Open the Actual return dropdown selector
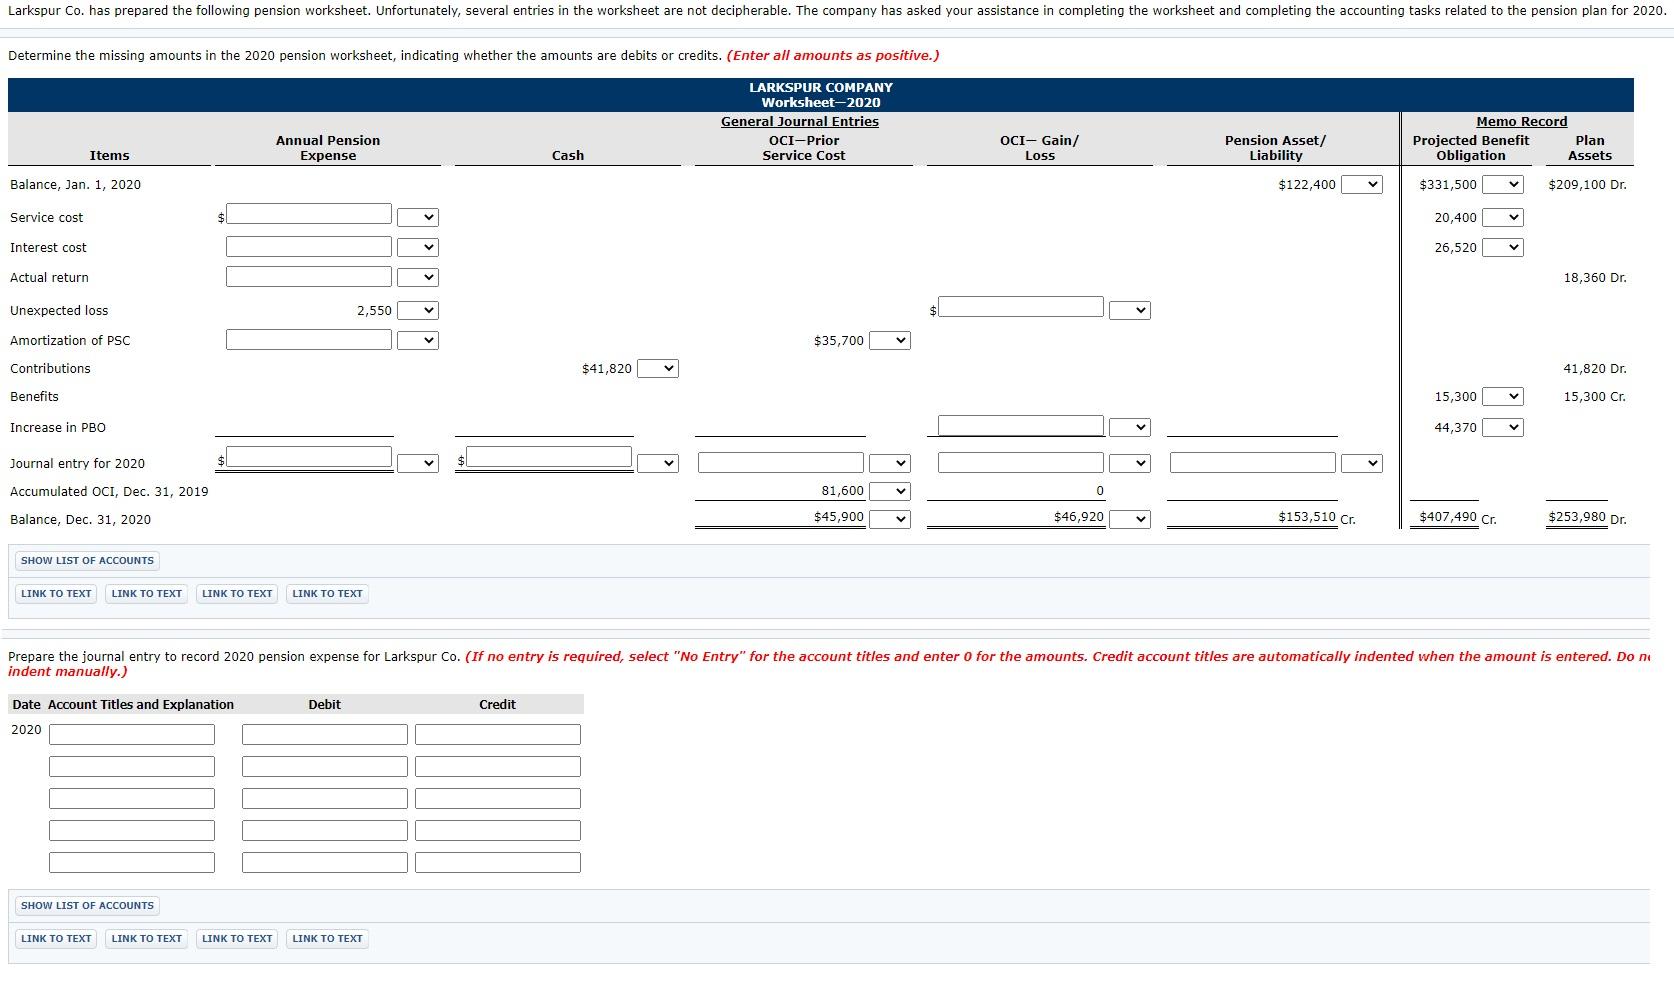The image size is (1674, 991). click(x=422, y=277)
